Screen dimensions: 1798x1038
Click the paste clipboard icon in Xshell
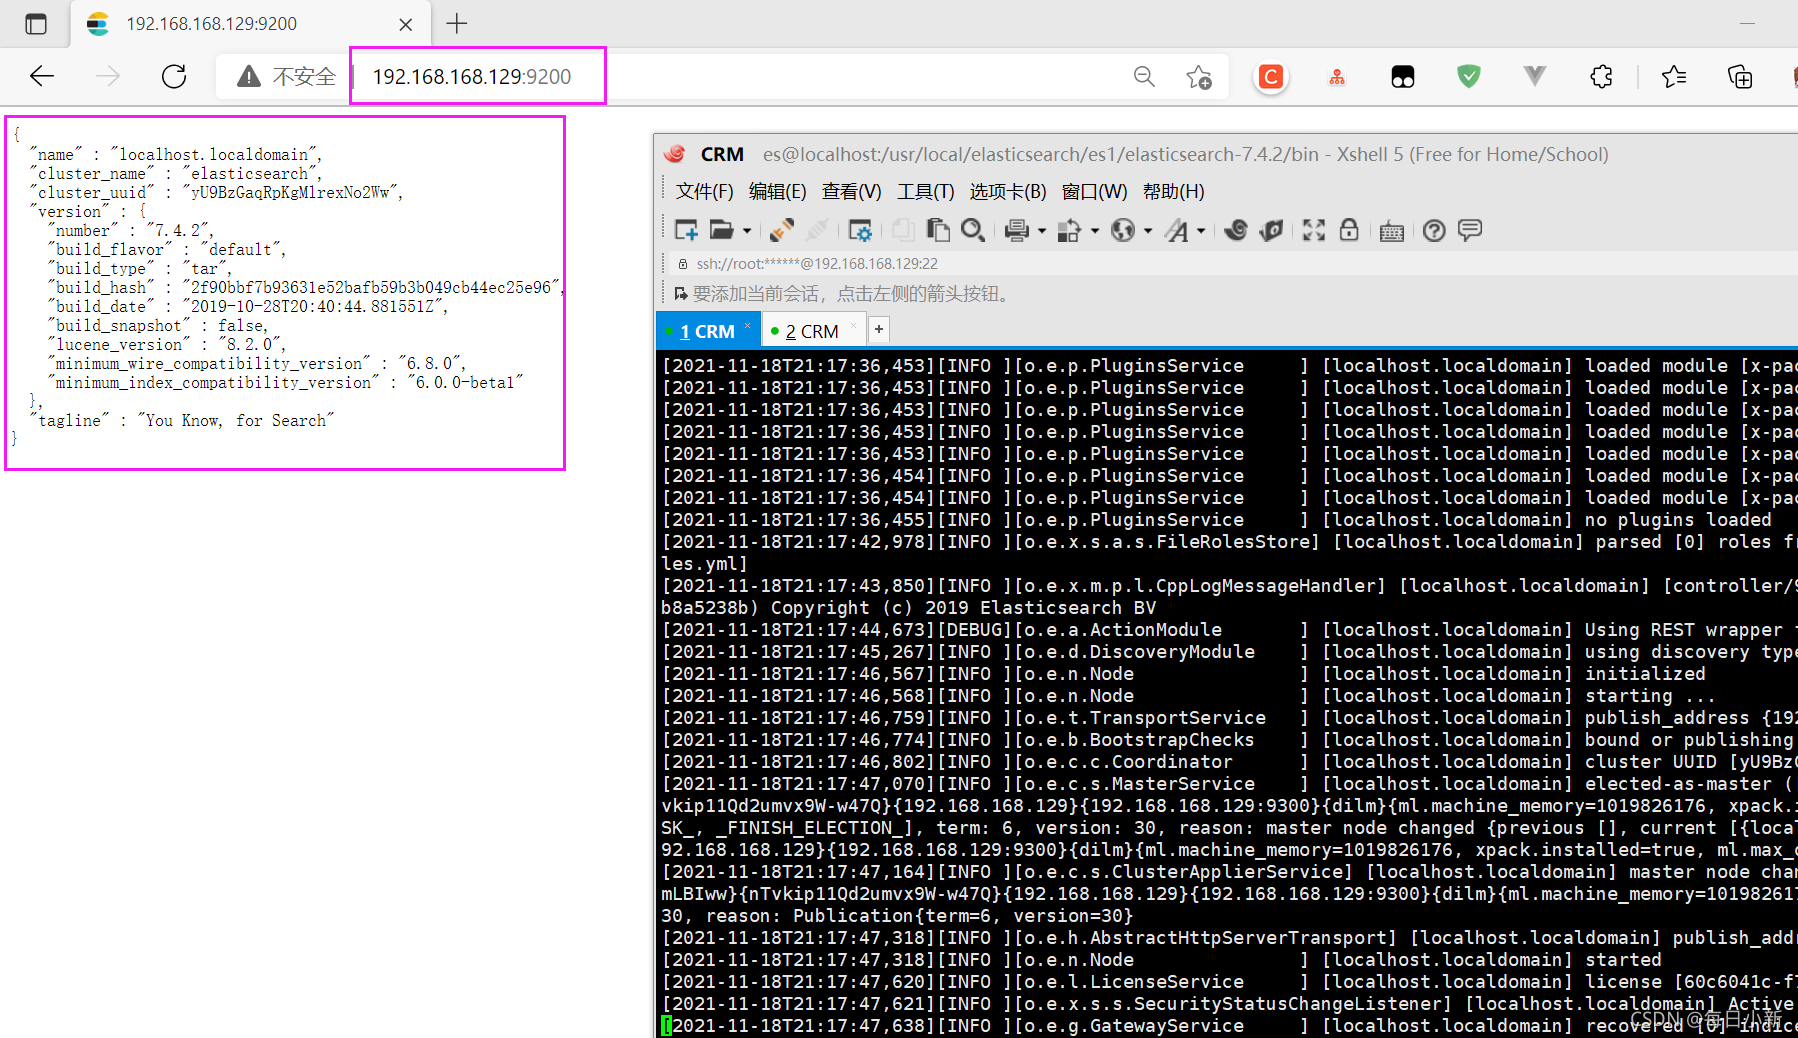click(x=938, y=231)
